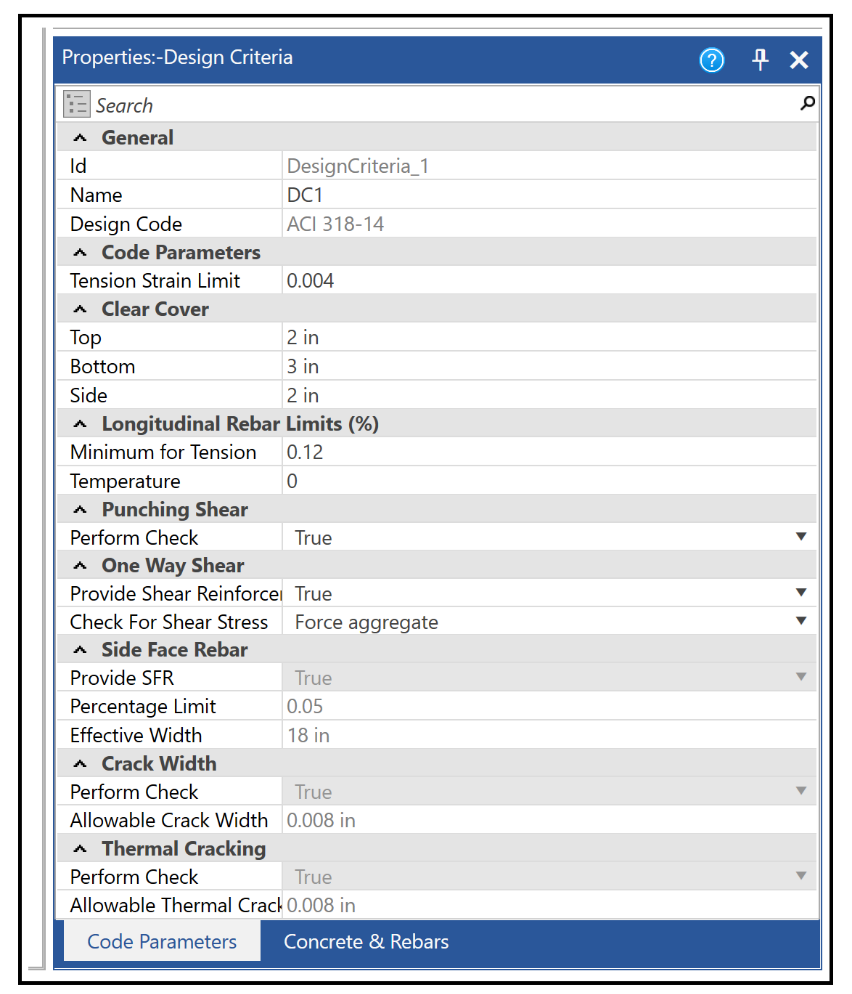The width and height of the screenshot is (852, 994).
Task: Select the Design Code property label
Action: (126, 224)
